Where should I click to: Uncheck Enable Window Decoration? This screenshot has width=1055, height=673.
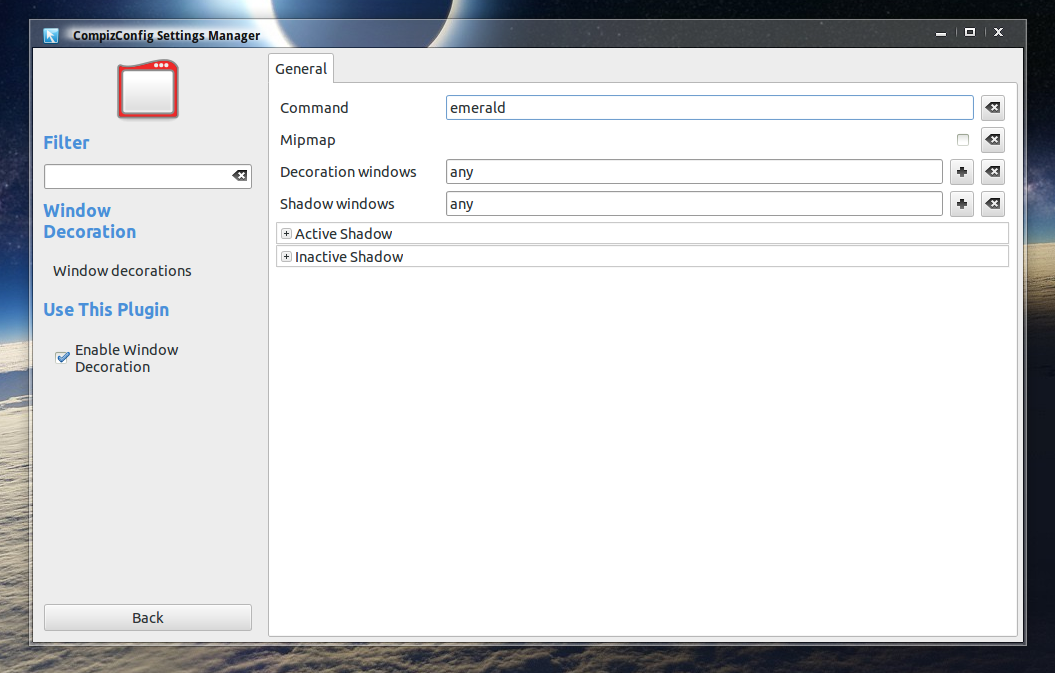pos(62,357)
